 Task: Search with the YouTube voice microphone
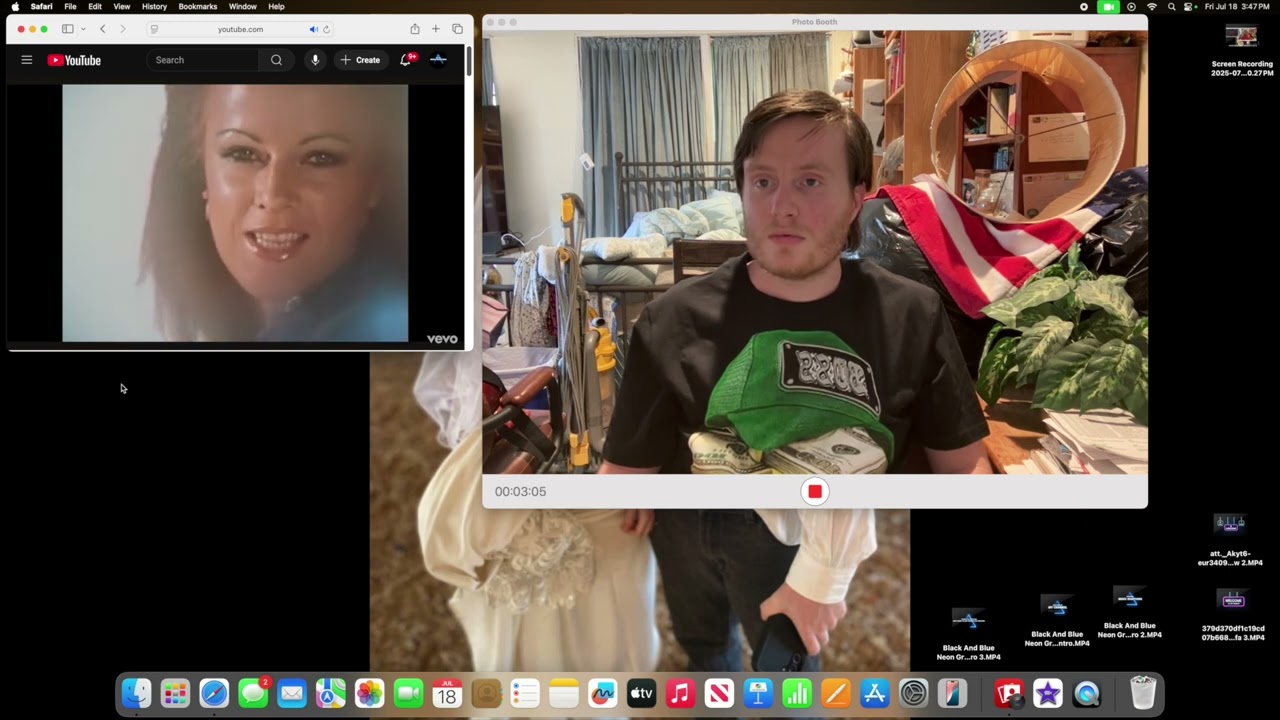[315, 60]
